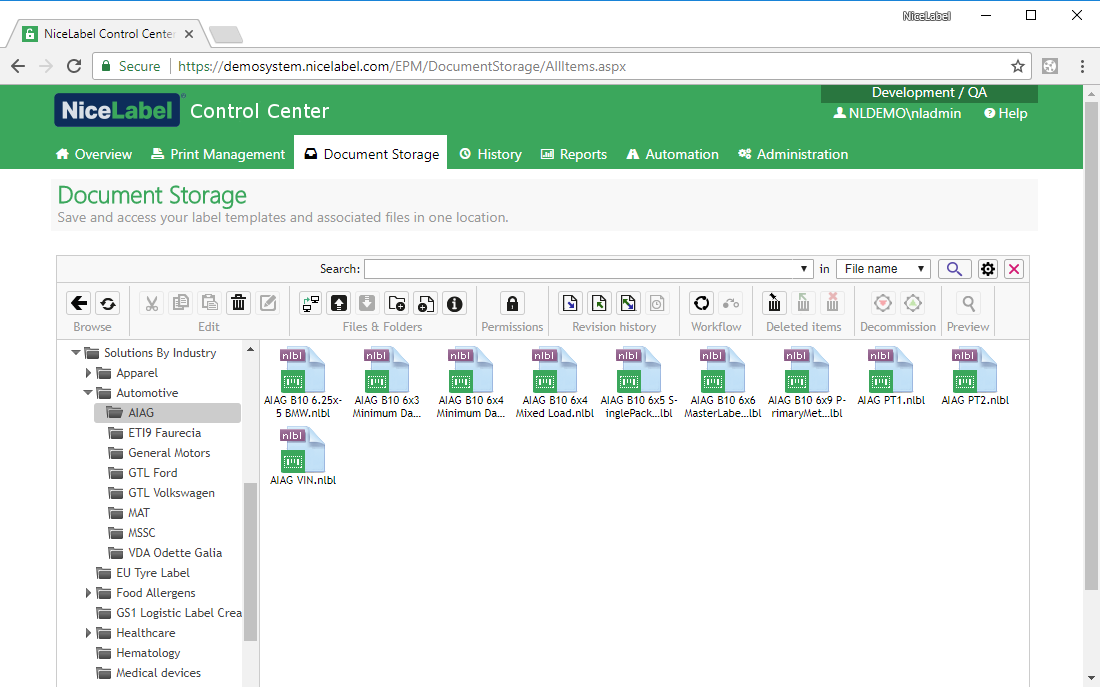Viewport: 1100px width, 687px height.
Task: Click the red X purge icon in Deleted items
Action: (832, 303)
